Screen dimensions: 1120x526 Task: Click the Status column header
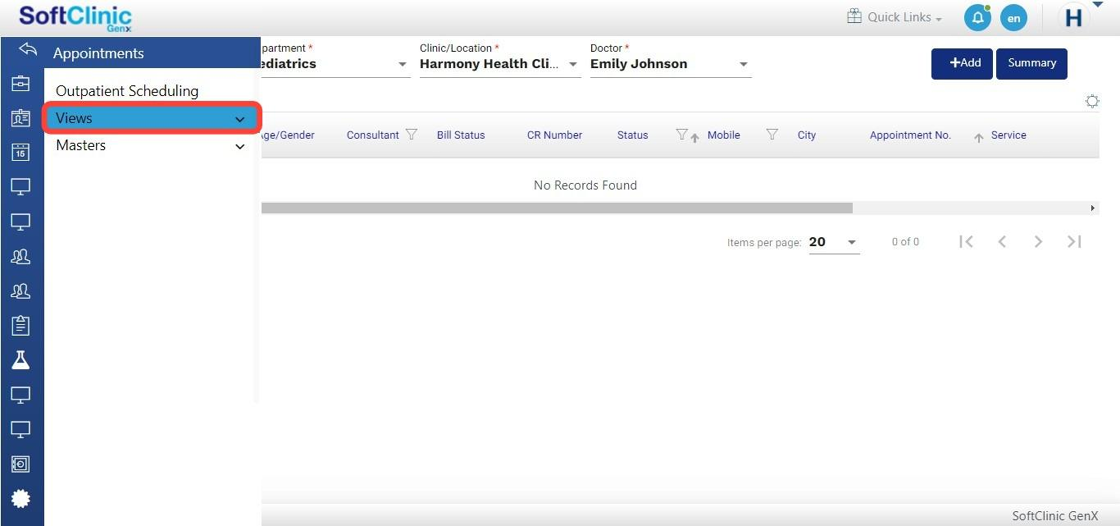632,135
